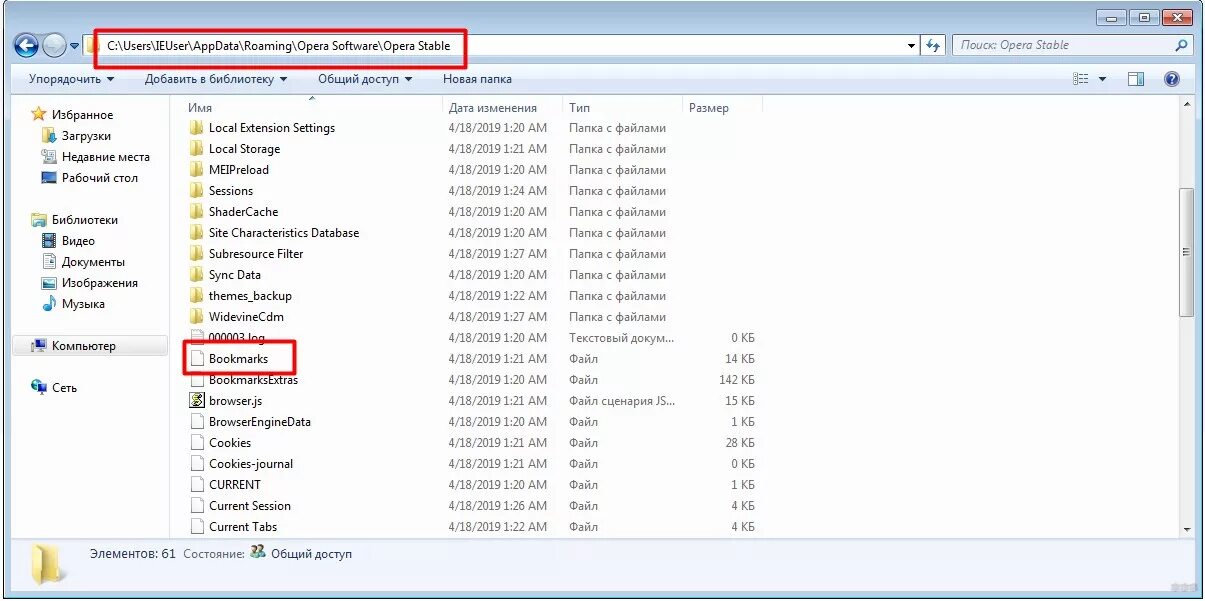Image resolution: width=1205 pixels, height=601 pixels.
Task: Click the scrollbar up arrow
Action: click(x=1187, y=104)
